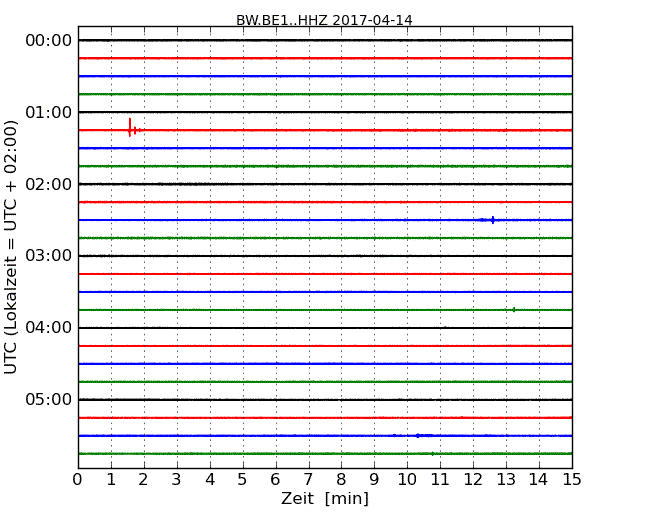The height and width of the screenshot is (520, 650).
Task: Click the green blip on the 03:45 trace
Action: click(514, 310)
